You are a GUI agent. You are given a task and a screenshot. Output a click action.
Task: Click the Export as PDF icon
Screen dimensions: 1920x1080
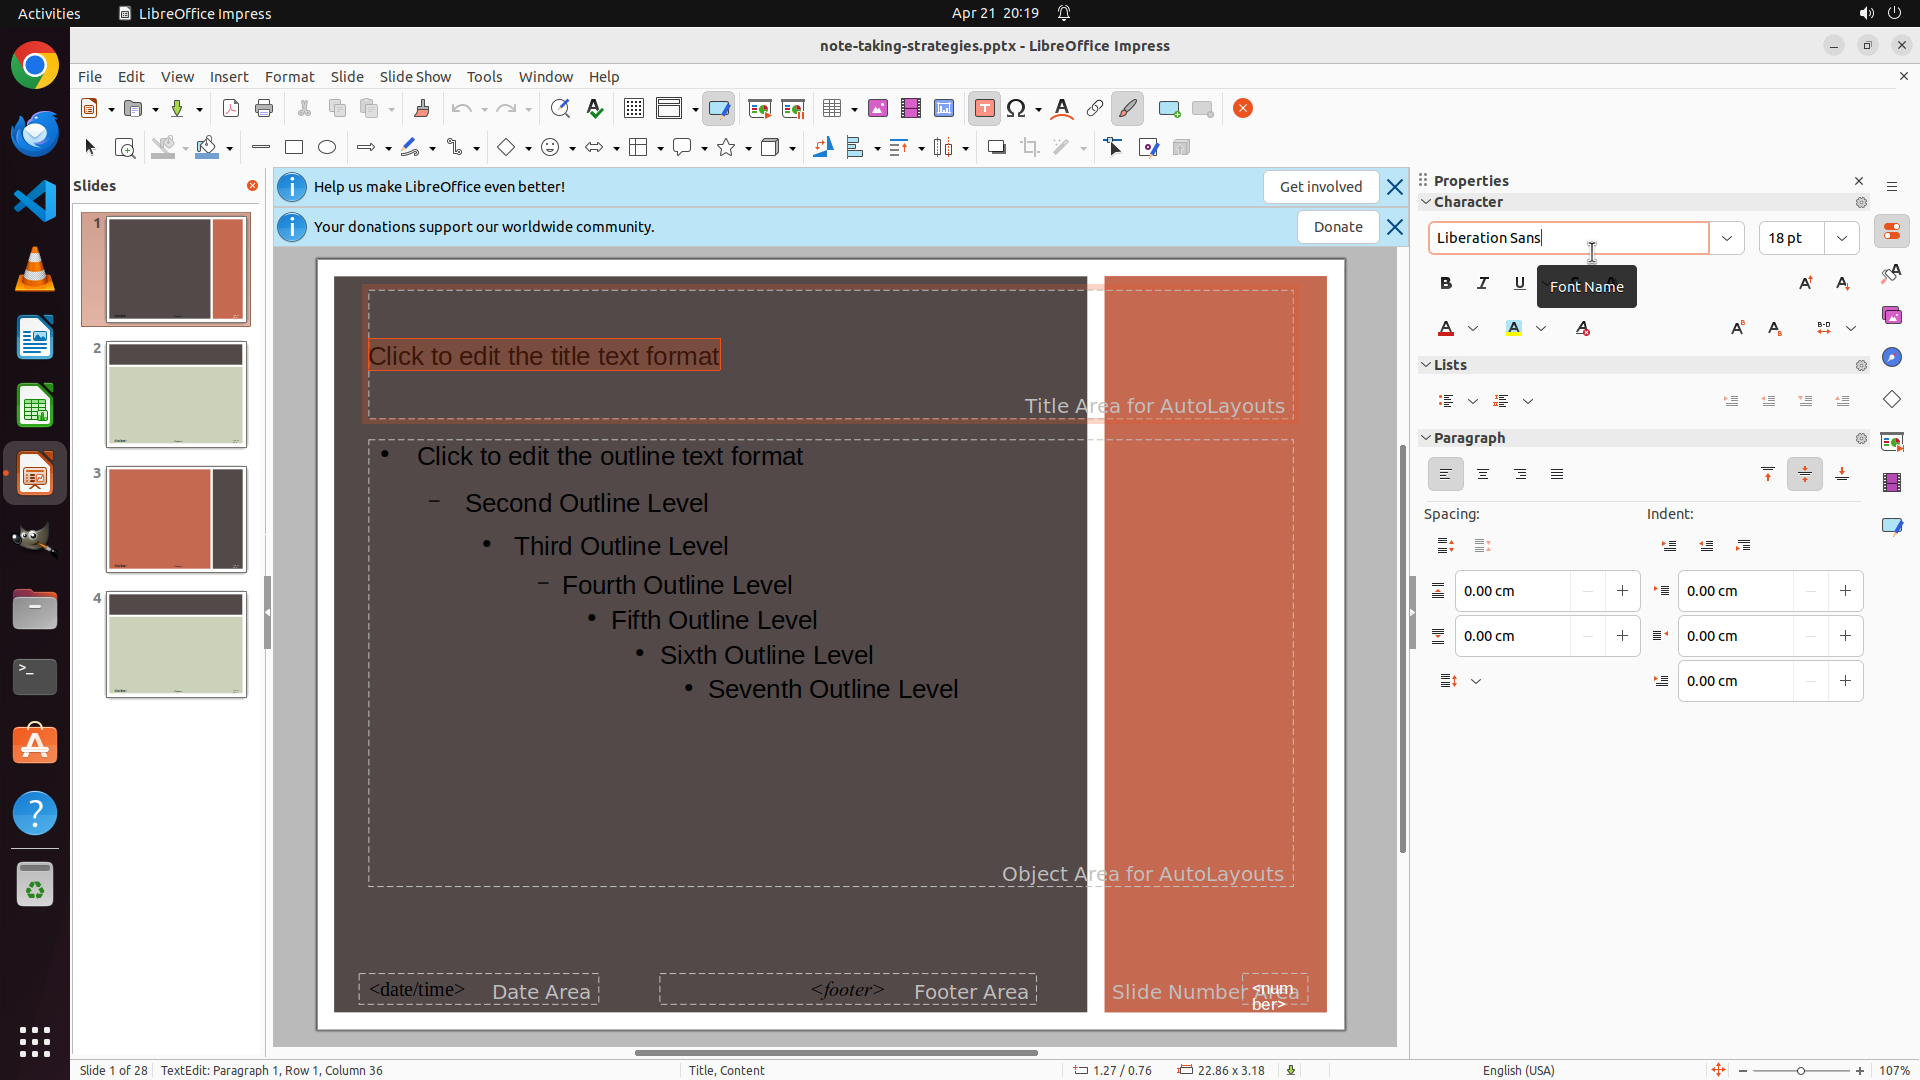coord(231,109)
